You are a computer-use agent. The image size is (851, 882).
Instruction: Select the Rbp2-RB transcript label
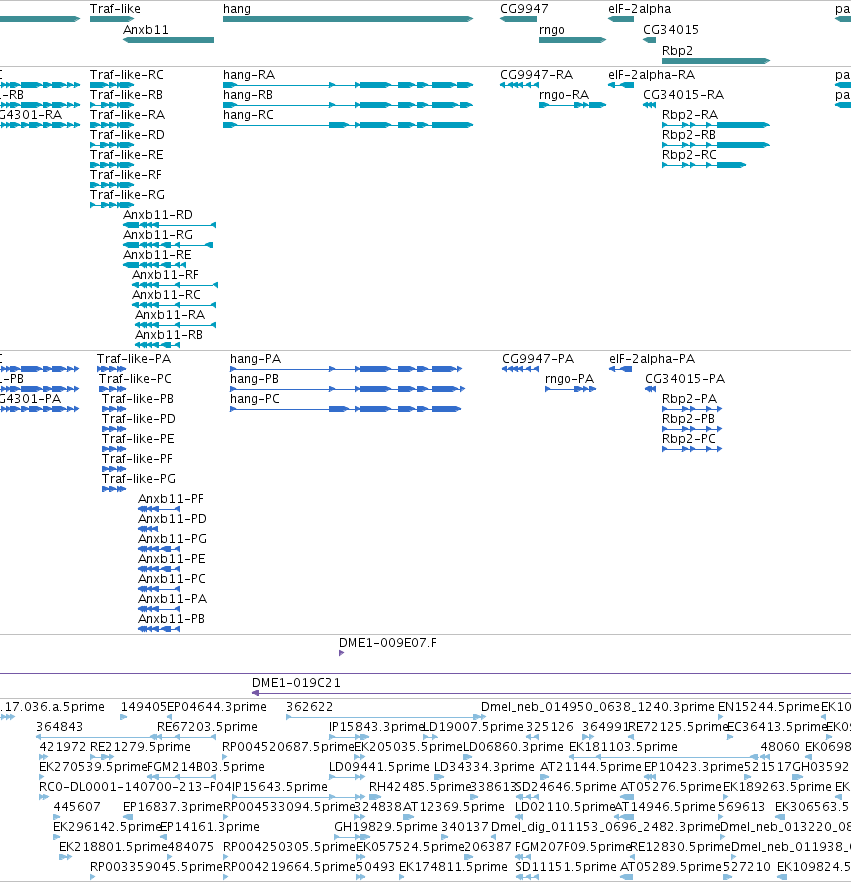point(689,135)
